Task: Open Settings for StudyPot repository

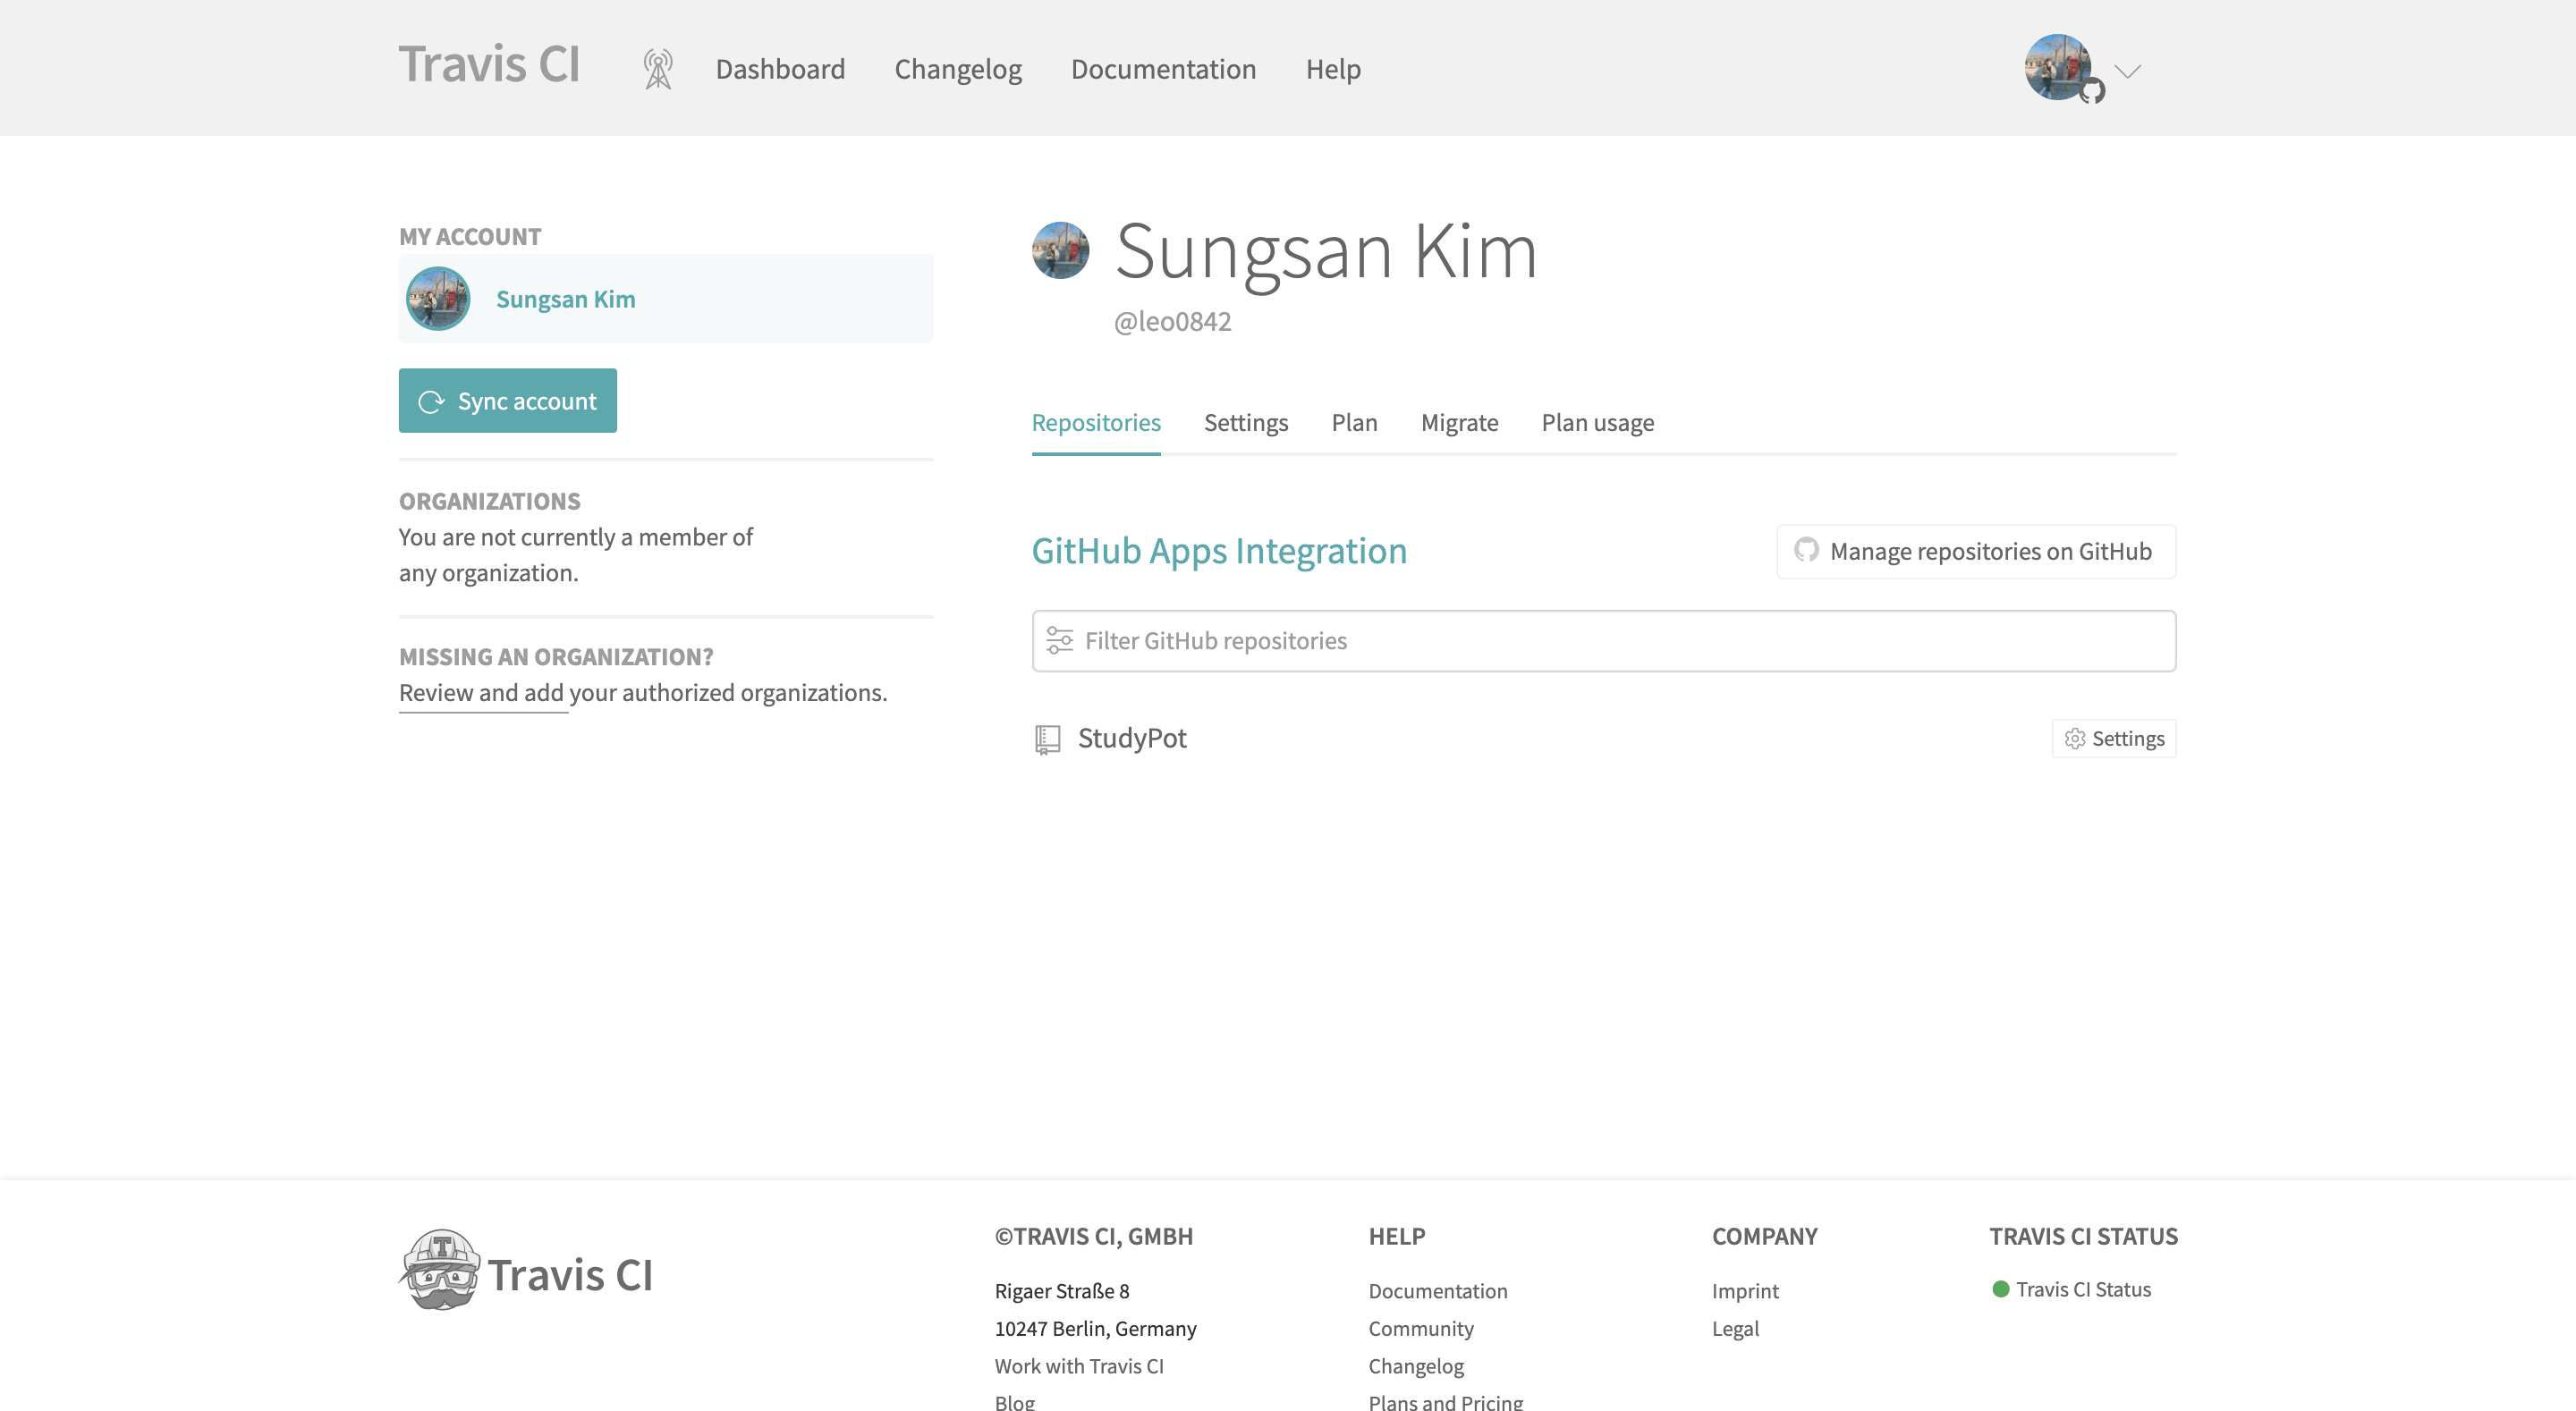Action: coord(2114,738)
